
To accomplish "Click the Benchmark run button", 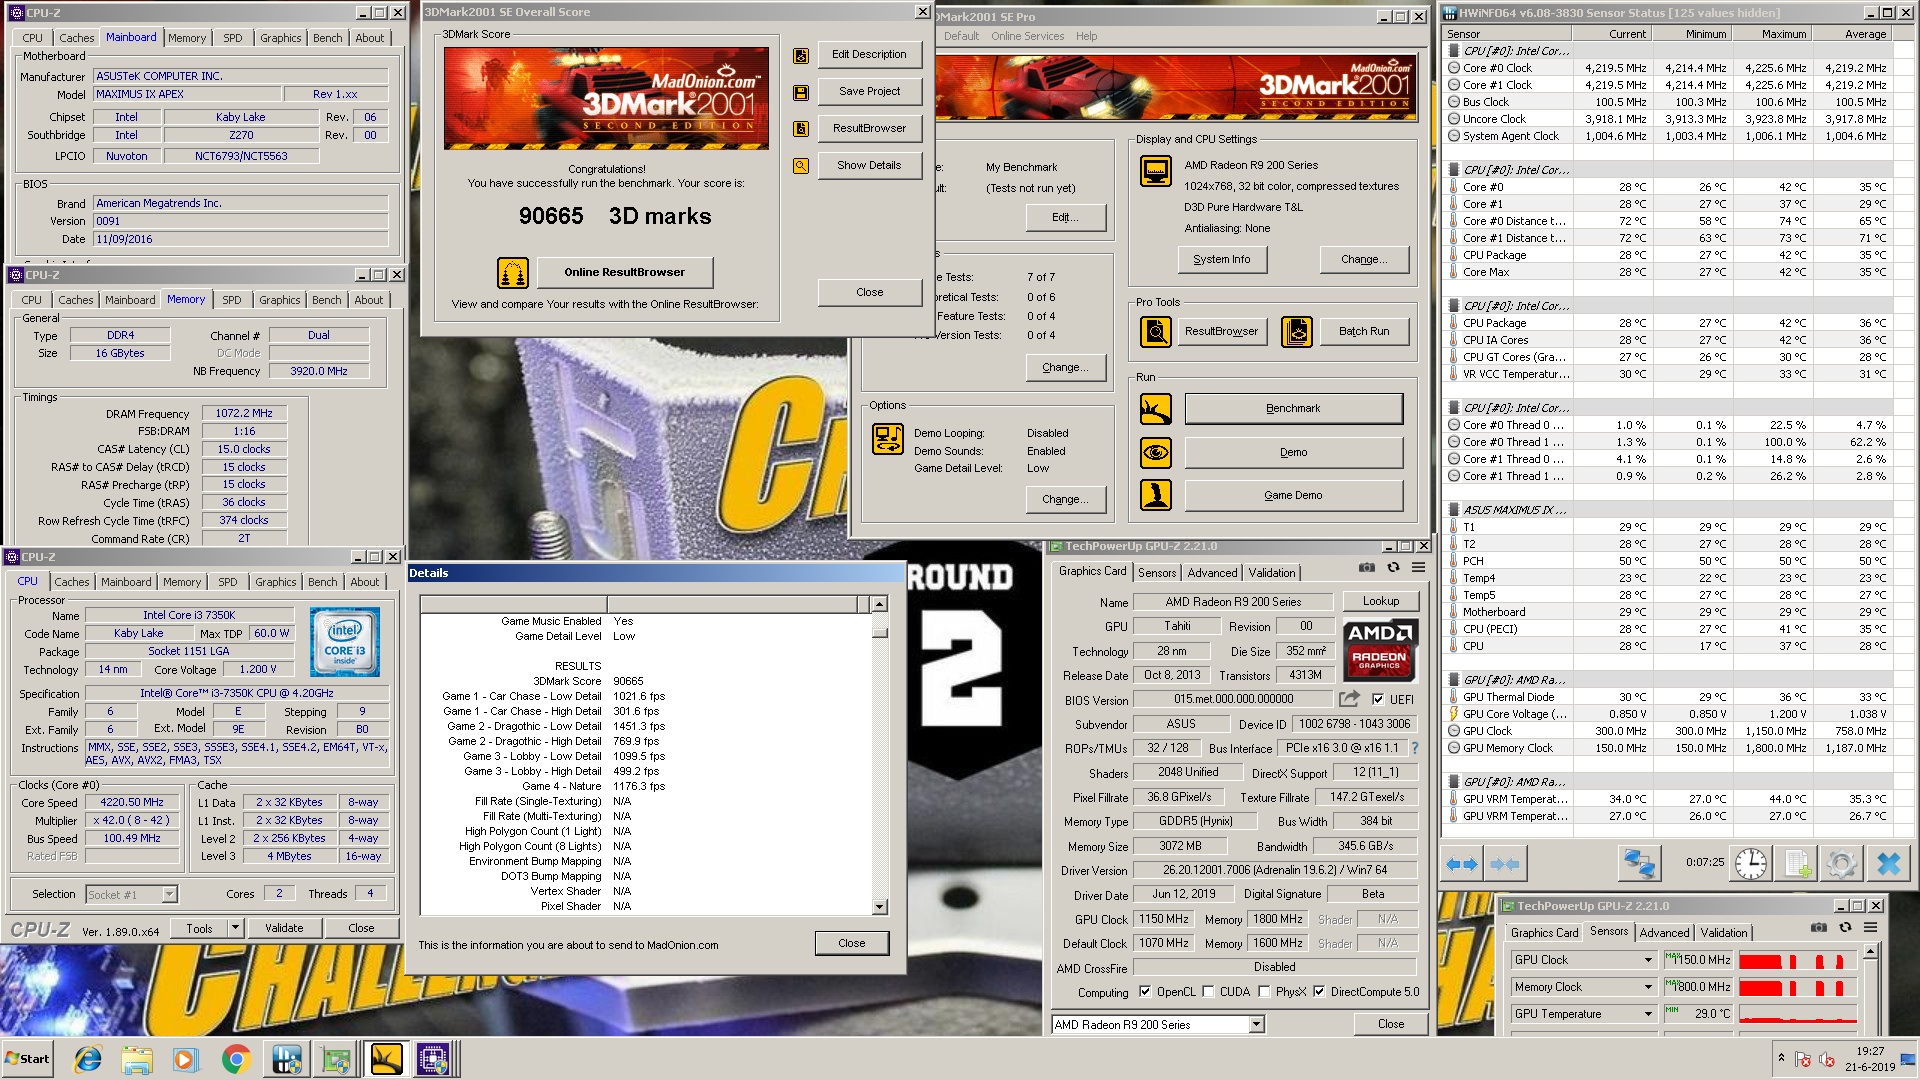I will click(1293, 408).
